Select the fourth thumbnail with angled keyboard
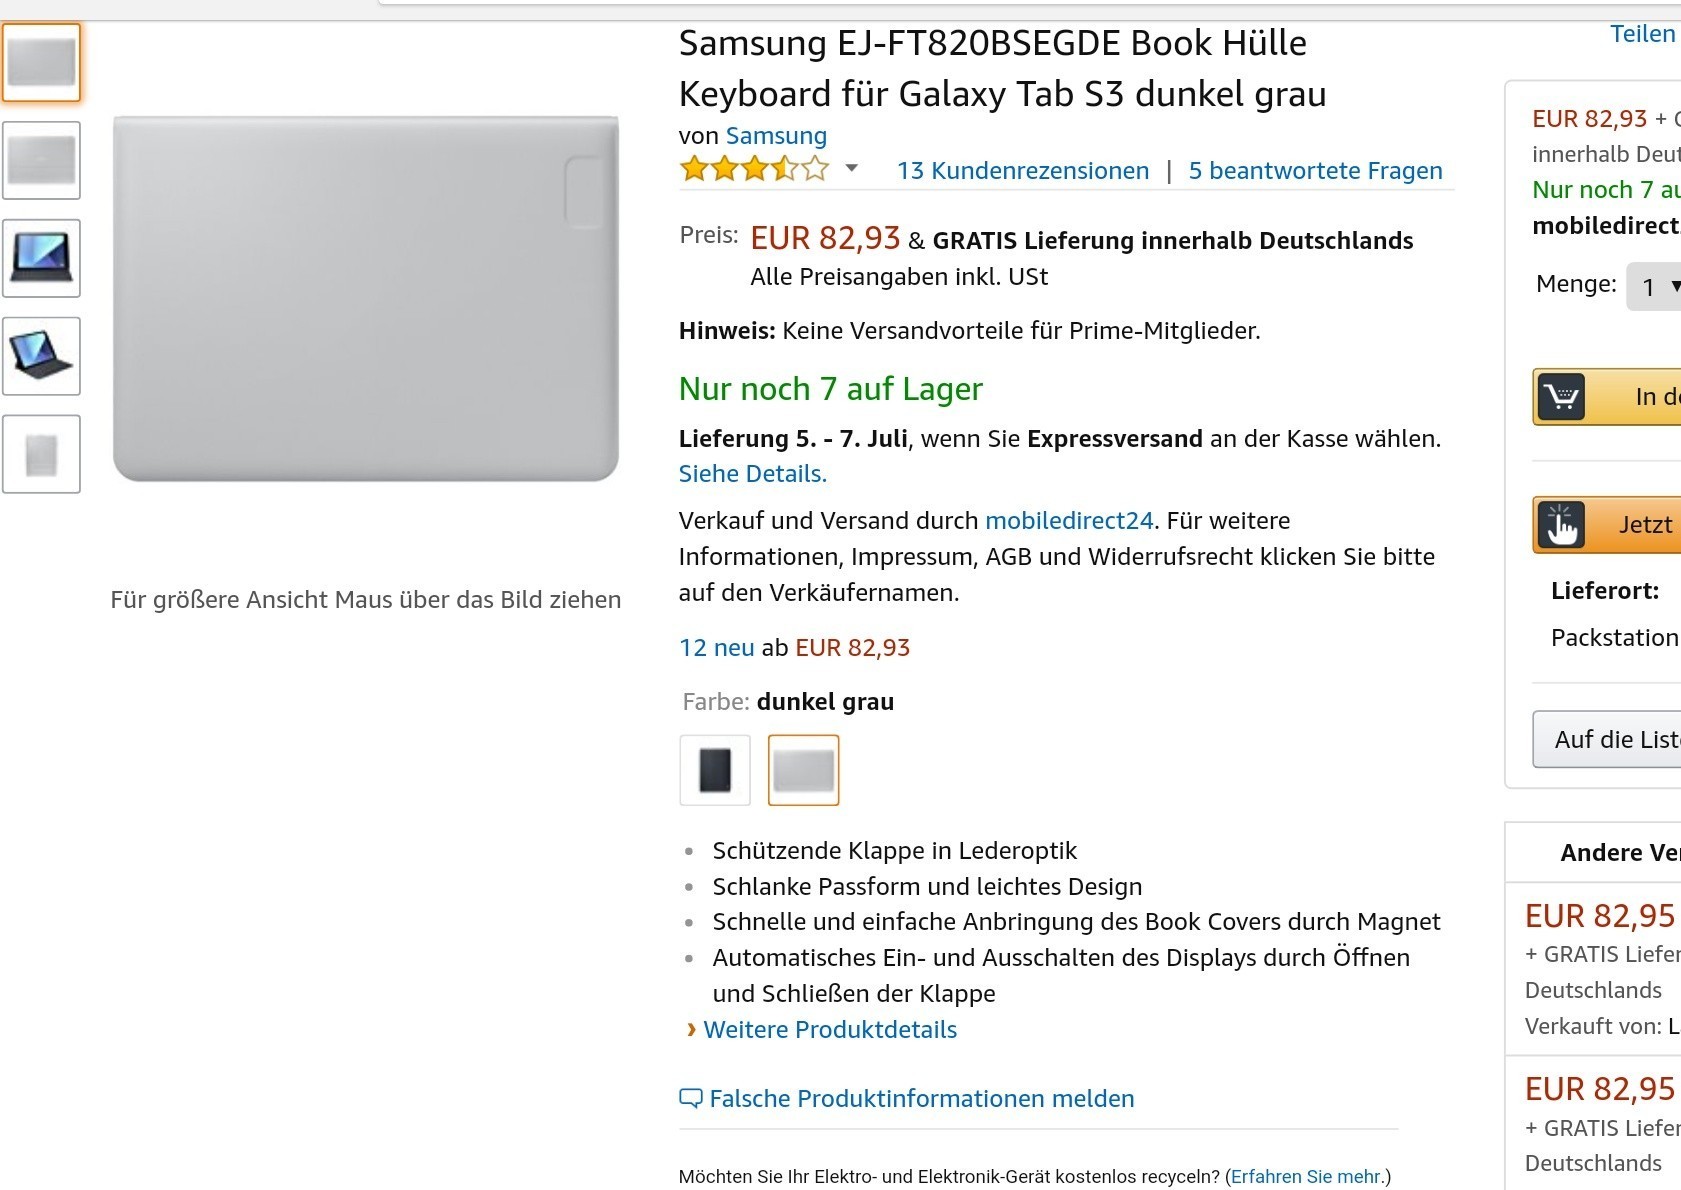This screenshot has width=1681, height=1190. (41, 356)
